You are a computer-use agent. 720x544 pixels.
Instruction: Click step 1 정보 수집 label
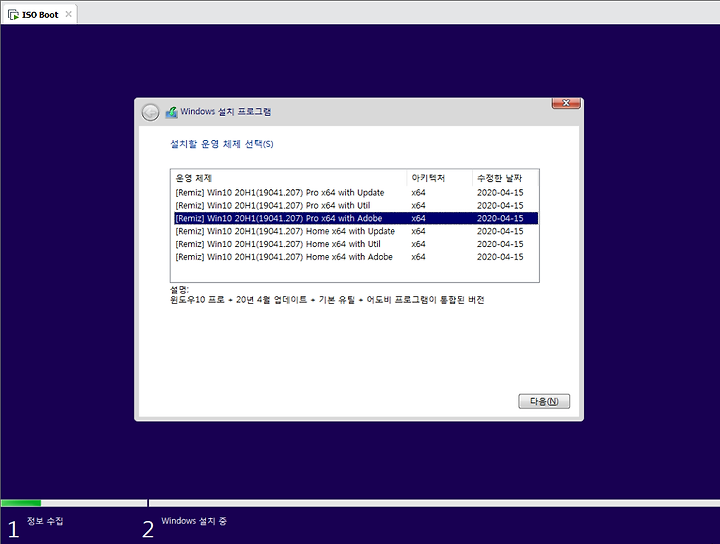(x=45, y=521)
